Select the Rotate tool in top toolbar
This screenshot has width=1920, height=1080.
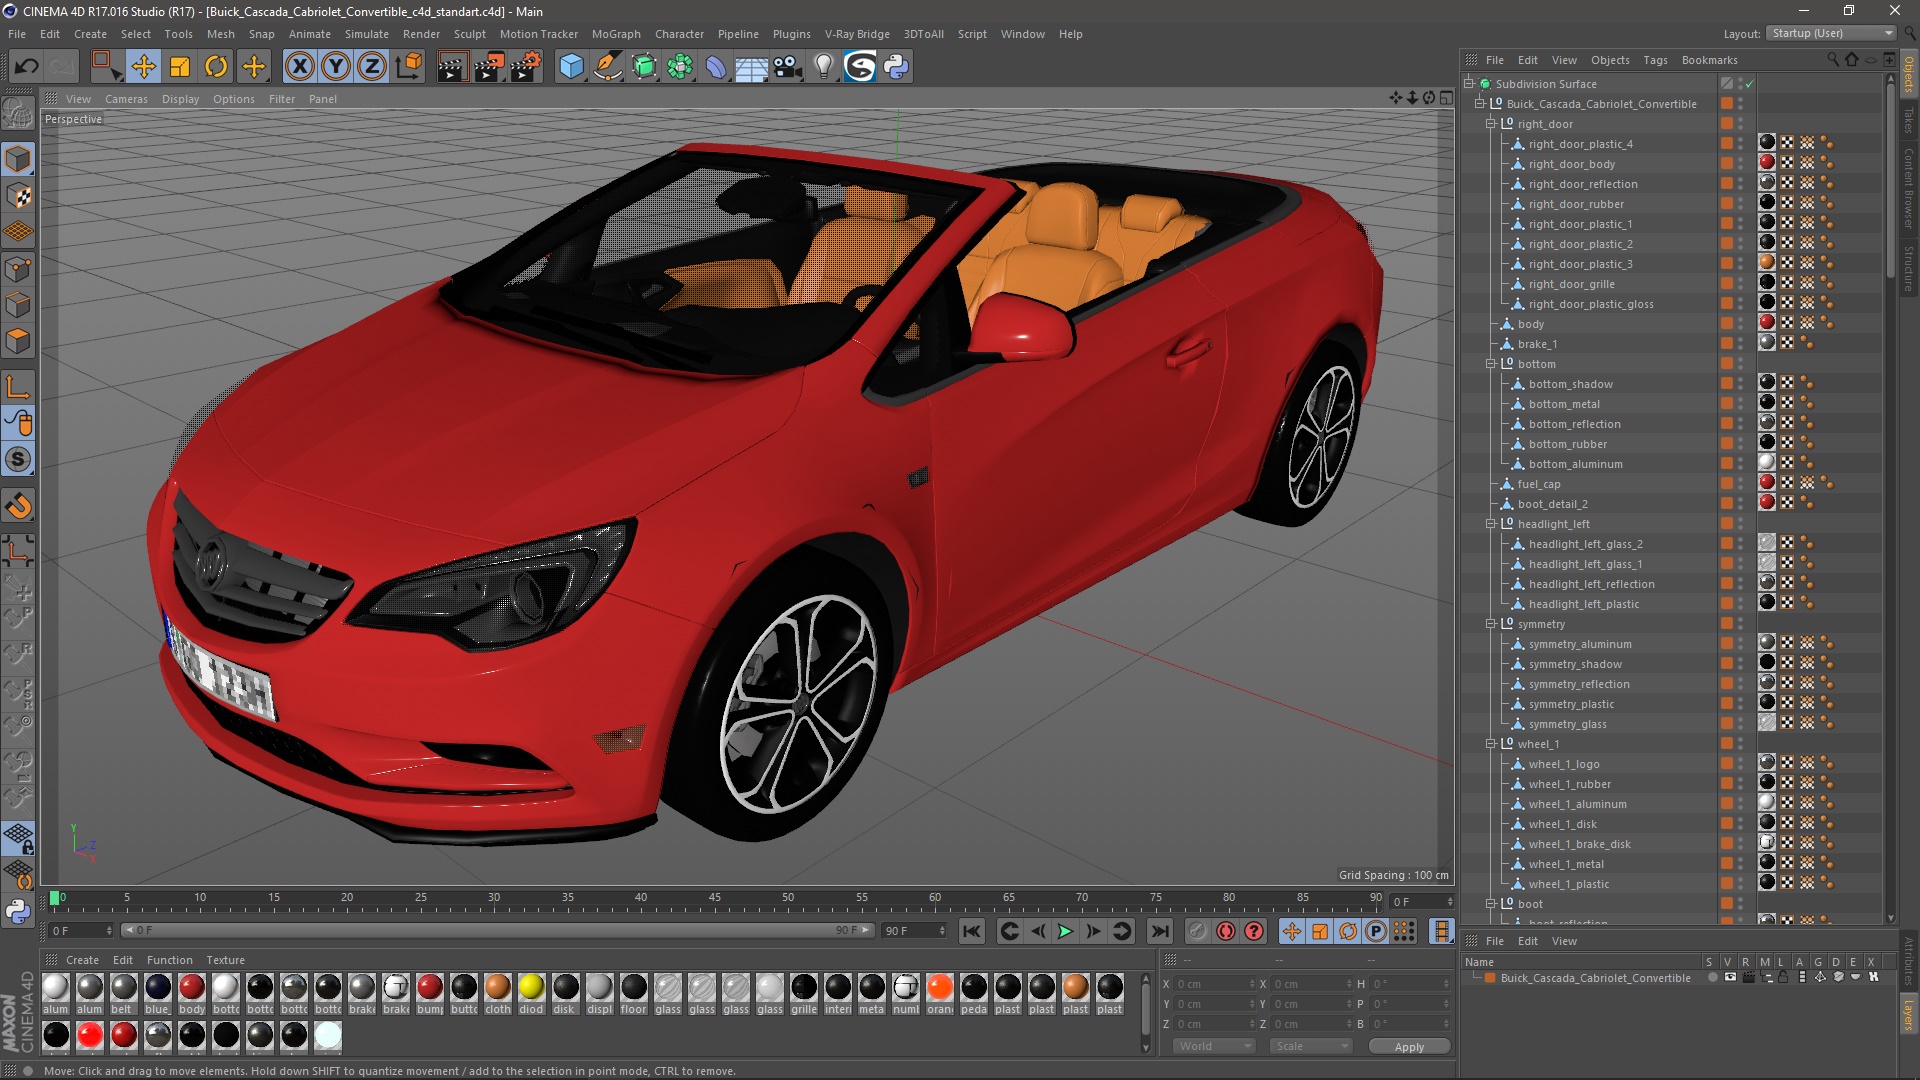pos(216,67)
